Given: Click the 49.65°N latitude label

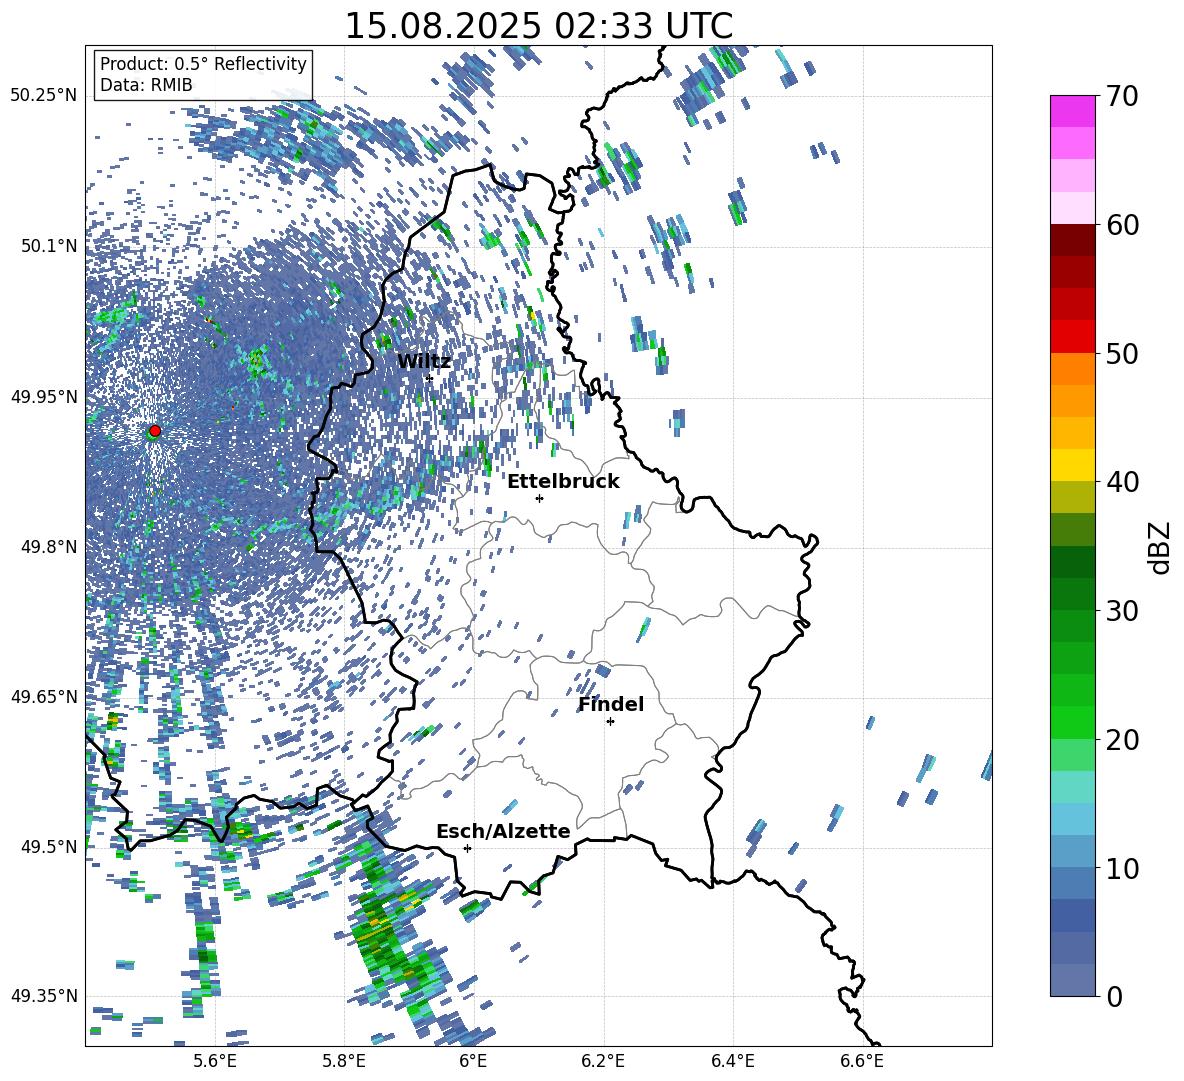Looking at the screenshot, I should 44,696.
